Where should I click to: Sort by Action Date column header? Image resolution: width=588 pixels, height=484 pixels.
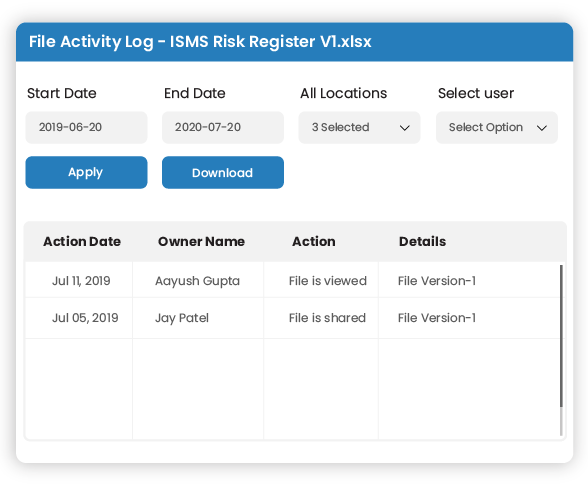pyautogui.click(x=82, y=241)
